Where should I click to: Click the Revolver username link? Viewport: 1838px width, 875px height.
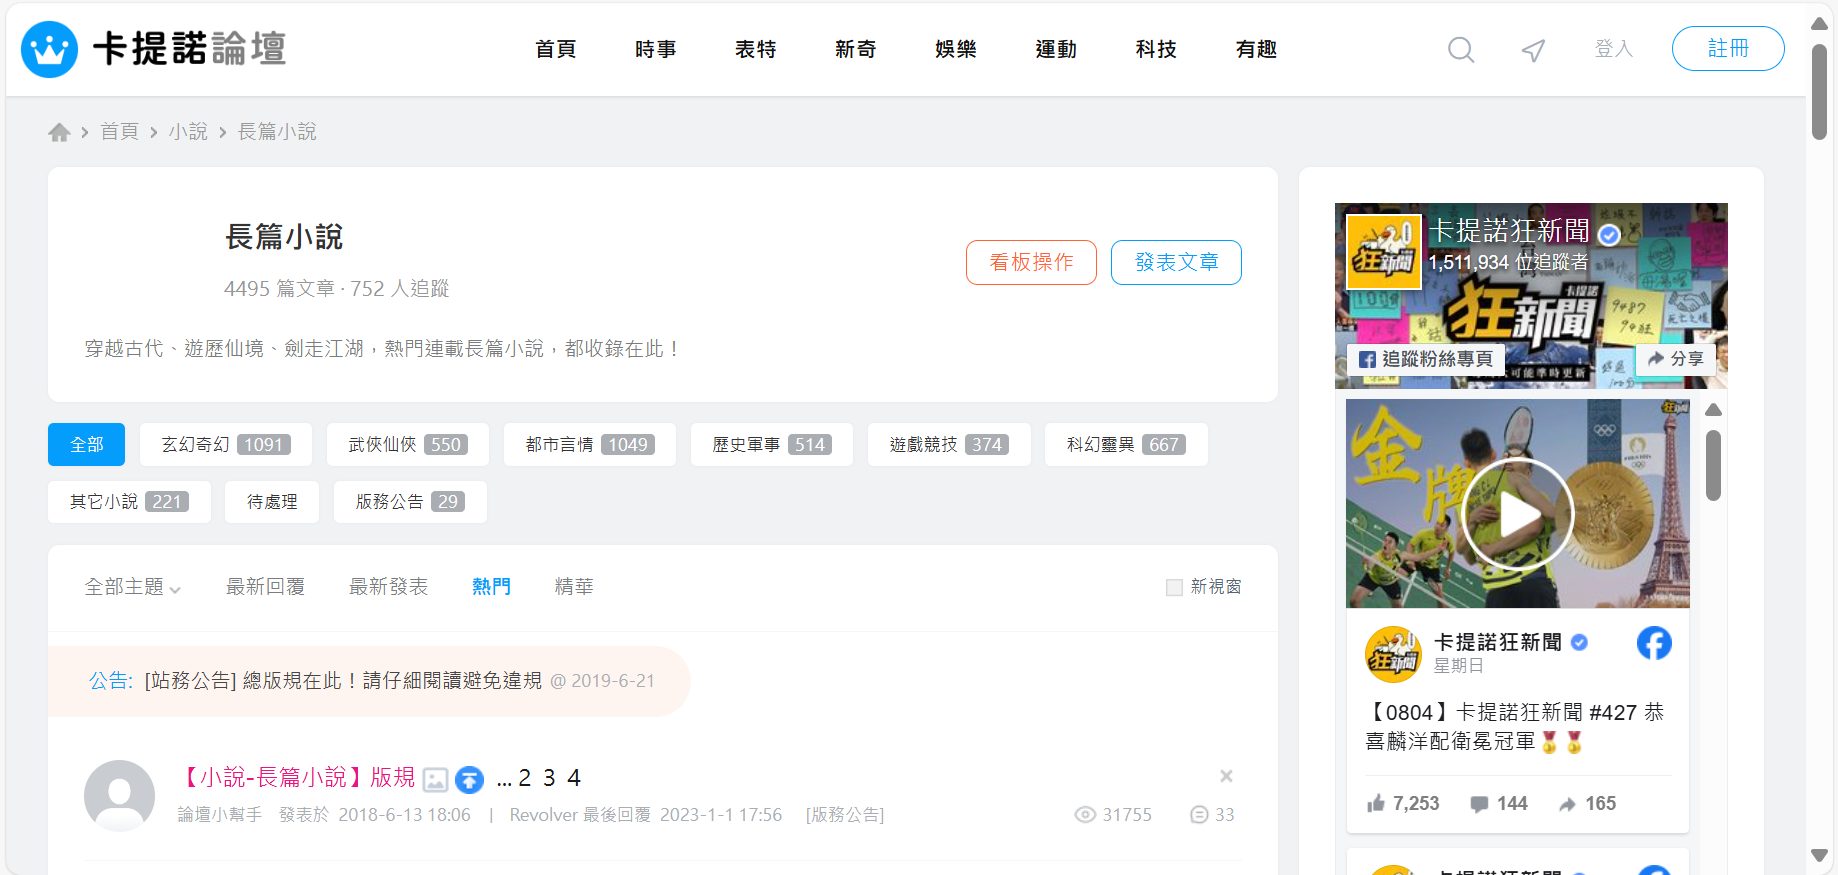tap(543, 815)
